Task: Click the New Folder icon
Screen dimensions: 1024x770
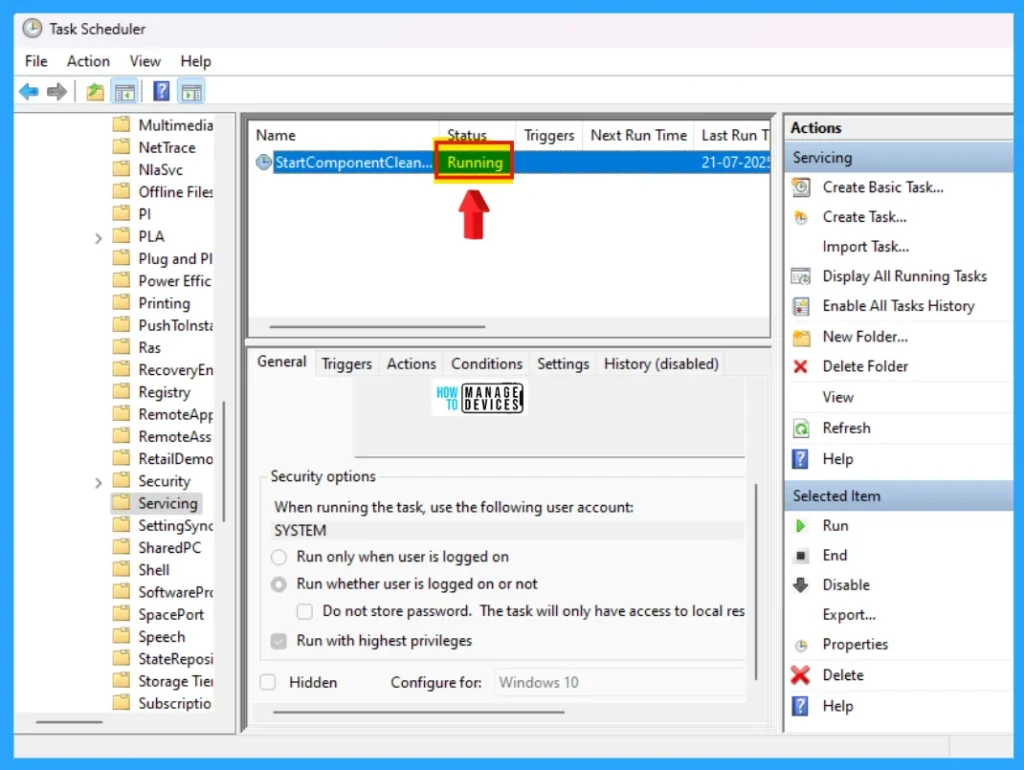Action: coord(801,338)
